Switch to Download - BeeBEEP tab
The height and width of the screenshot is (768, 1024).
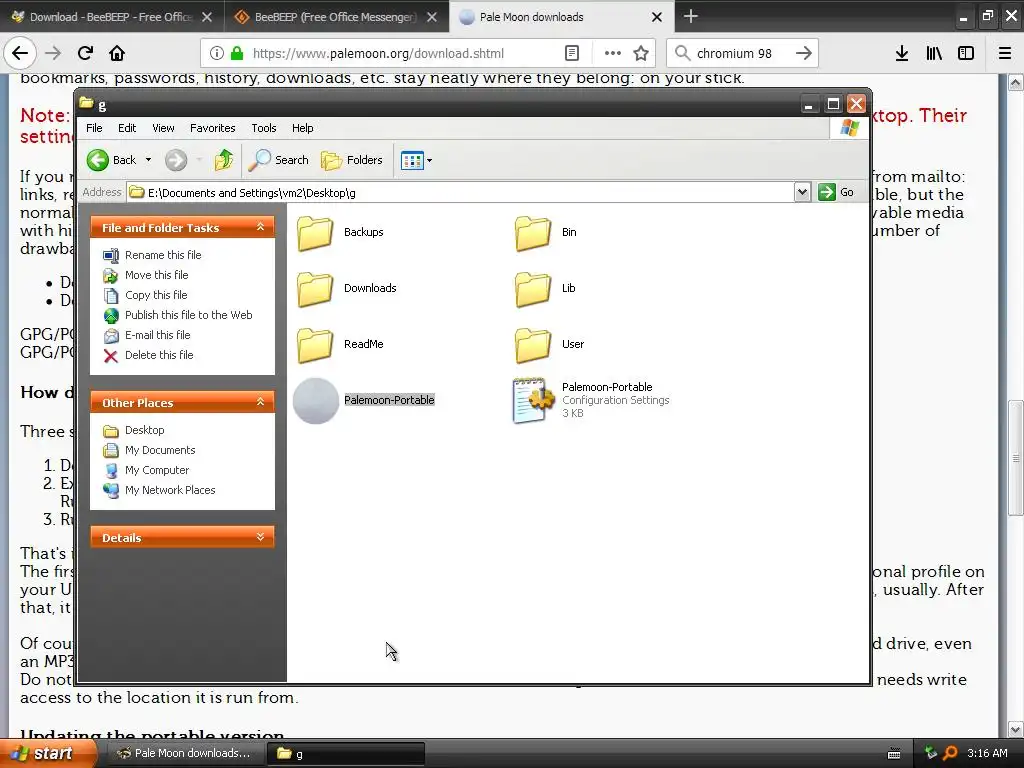[112, 17]
